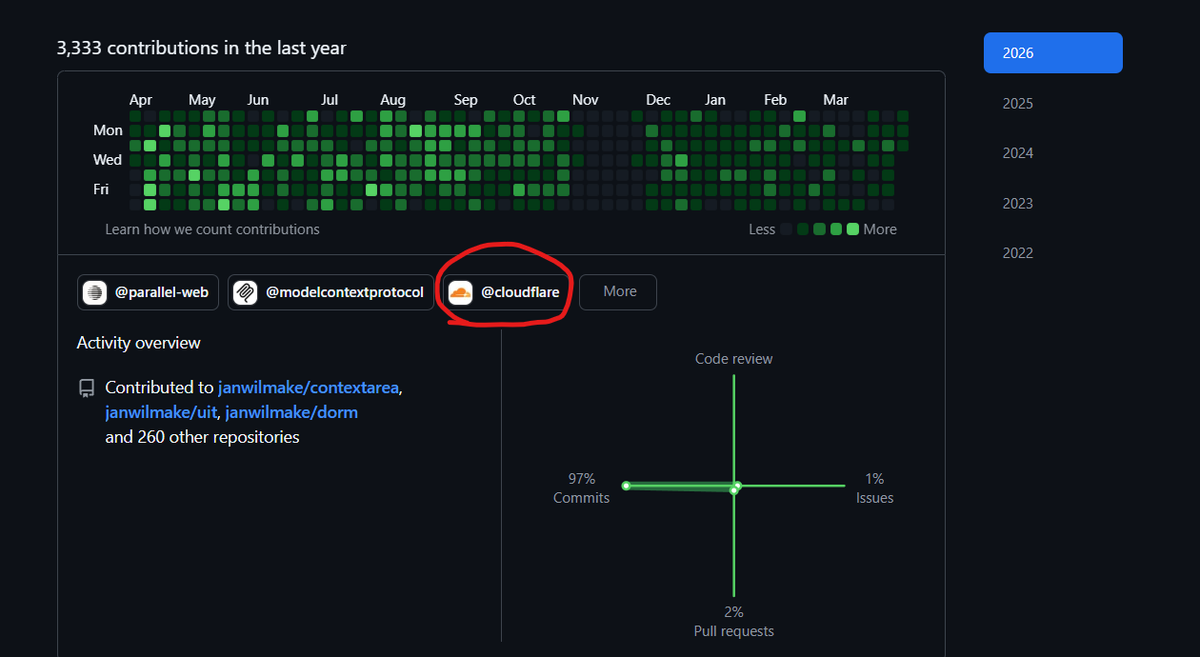Viewport: 1200px width, 657px height.
Task: Open the @parallel-web organization filter
Action: click(148, 292)
